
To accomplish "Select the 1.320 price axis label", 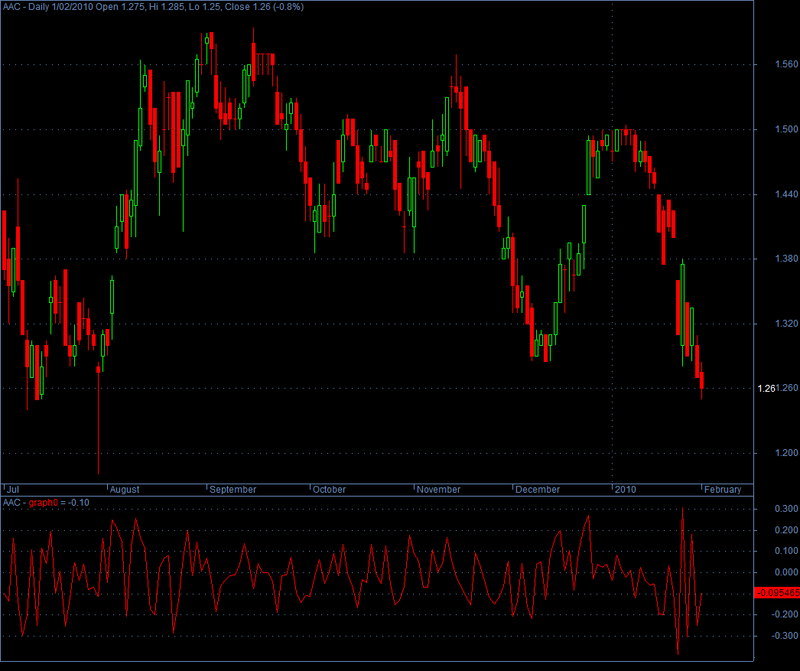I will pyautogui.click(x=786, y=324).
